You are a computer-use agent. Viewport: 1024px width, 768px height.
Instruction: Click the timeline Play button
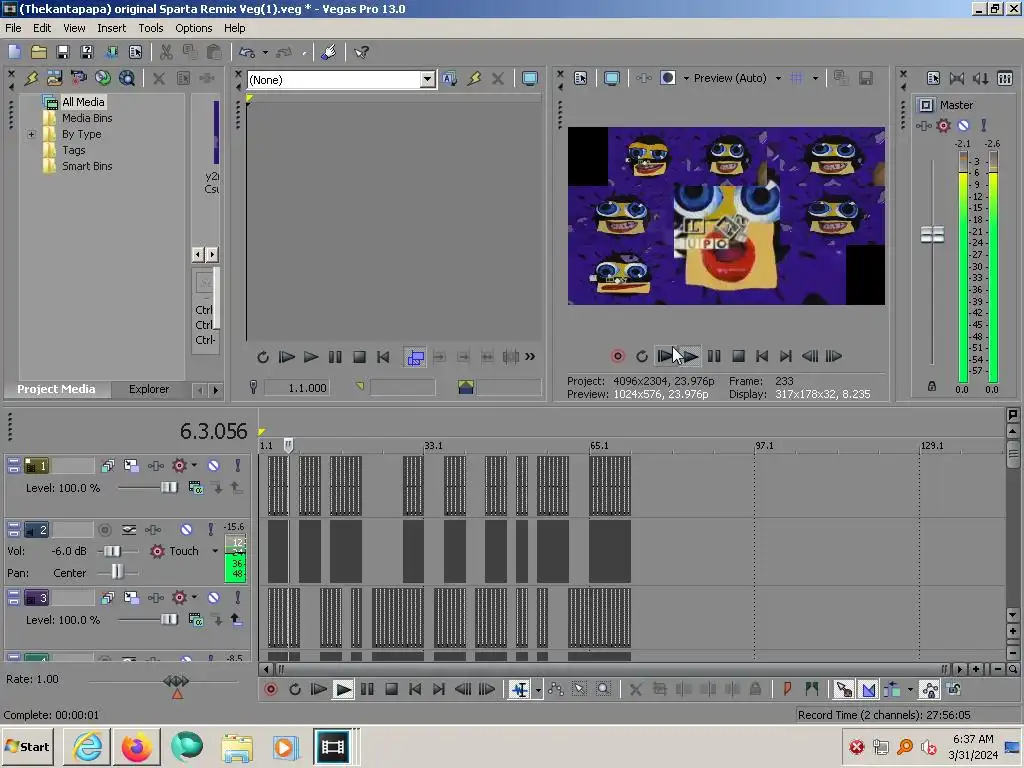tap(343, 690)
